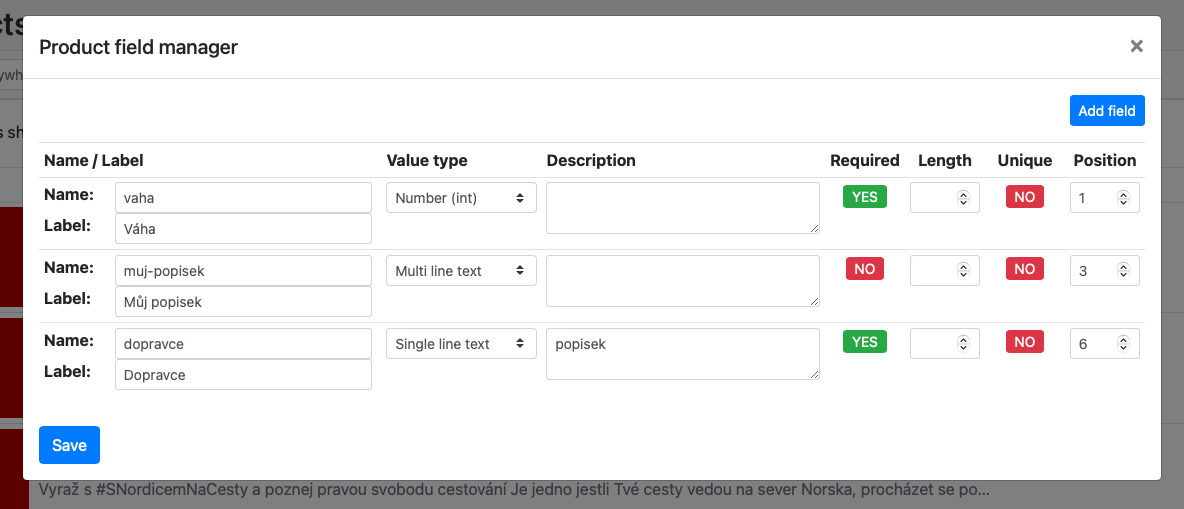Click the Label input containing Dopravce

243,375
